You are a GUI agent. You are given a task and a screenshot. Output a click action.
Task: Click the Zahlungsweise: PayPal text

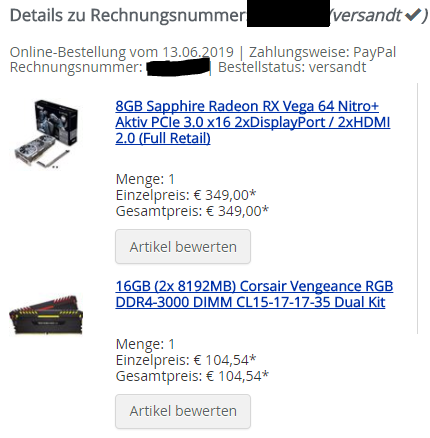click(x=322, y=52)
